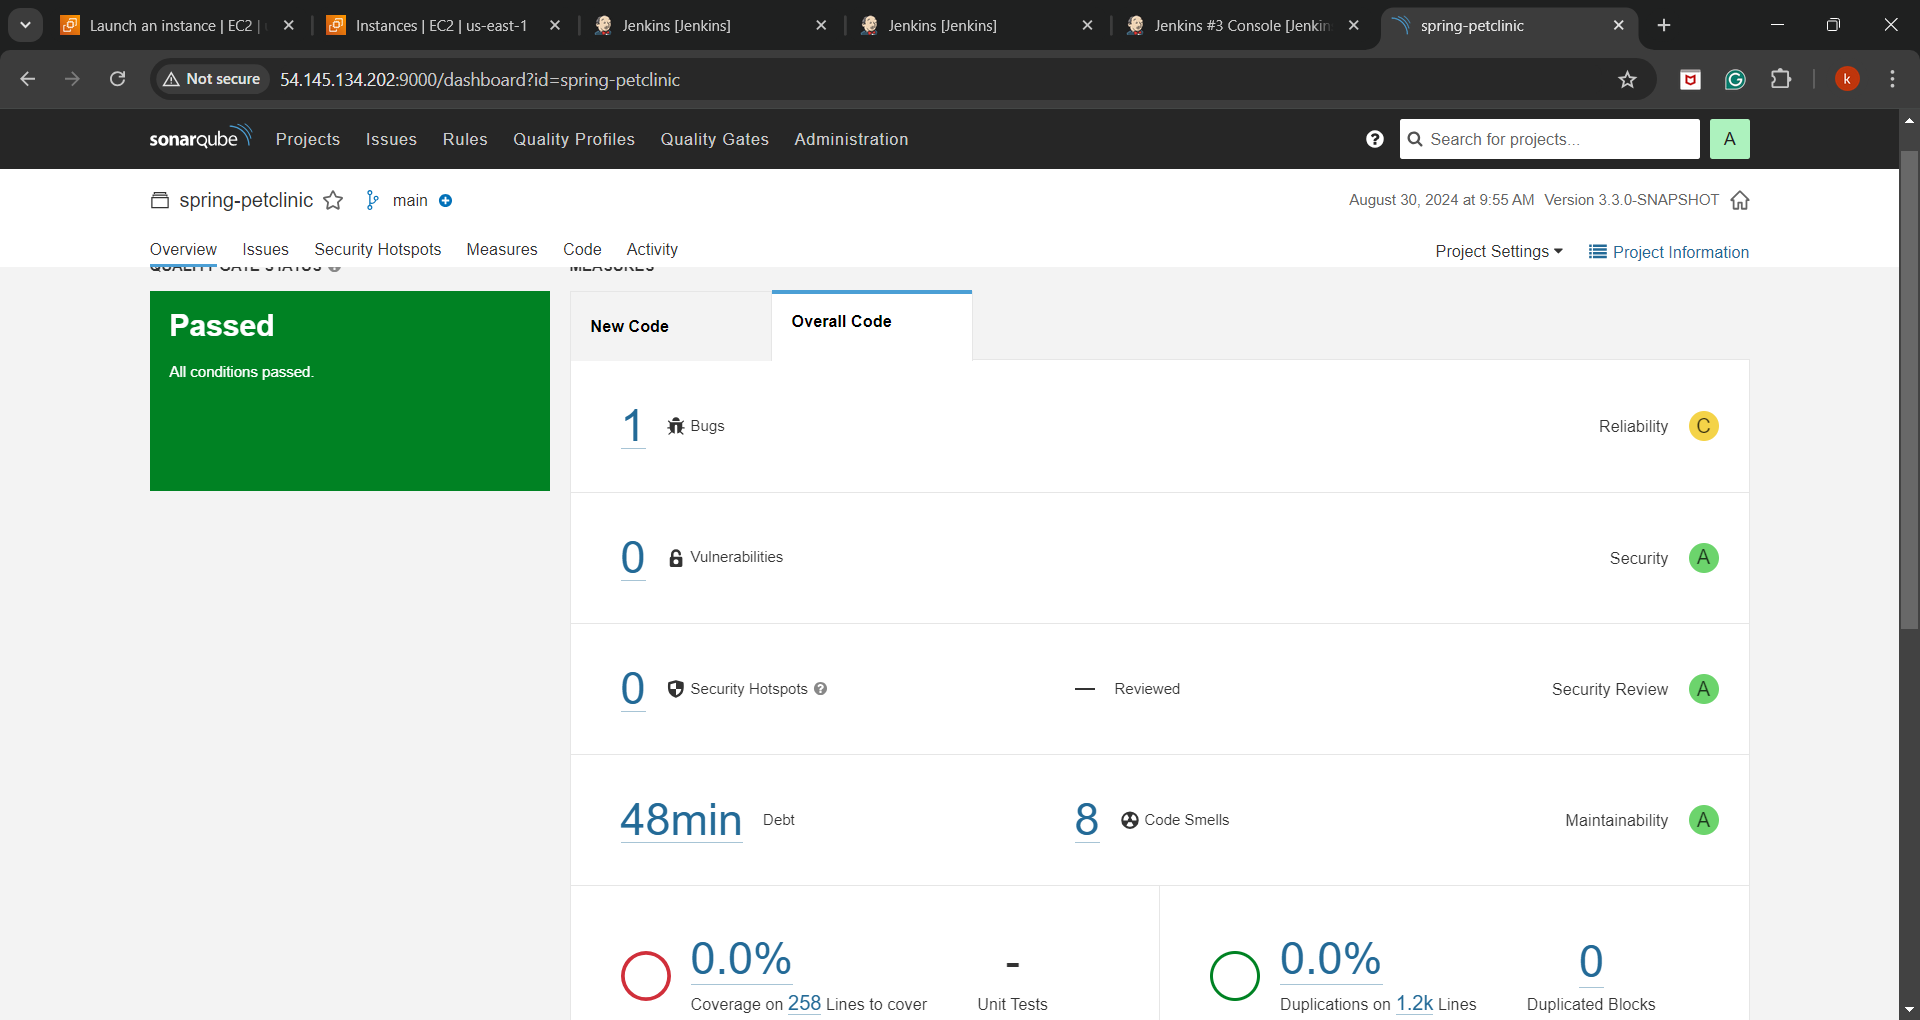Reload the page using refresh icon
The image size is (1920, 1020).
pyautogui.click(x=118, y=79)
